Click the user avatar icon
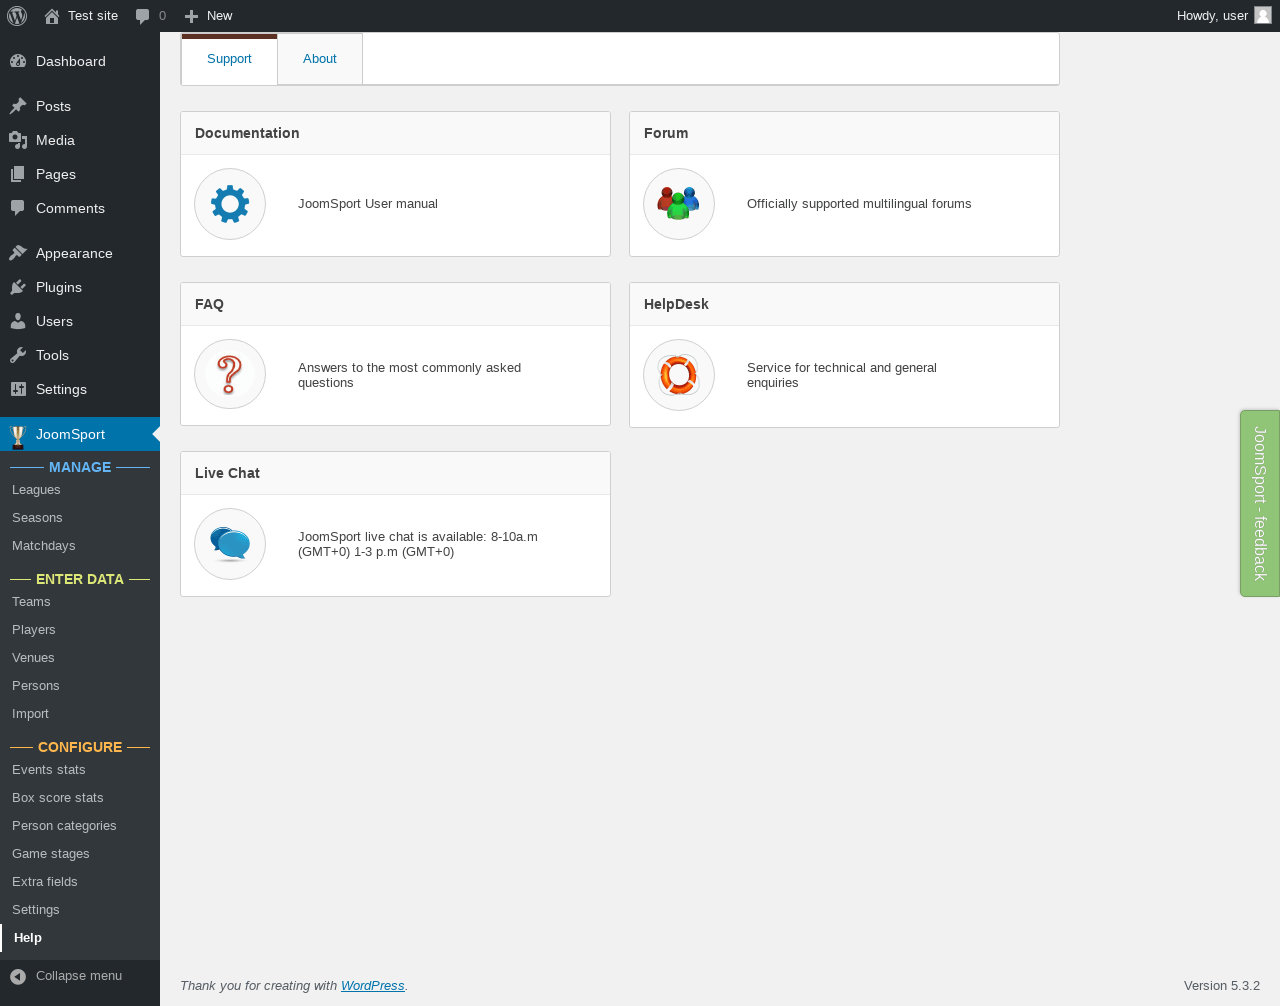This screenshot has width=1280, height=1006. pos(1263,16)
